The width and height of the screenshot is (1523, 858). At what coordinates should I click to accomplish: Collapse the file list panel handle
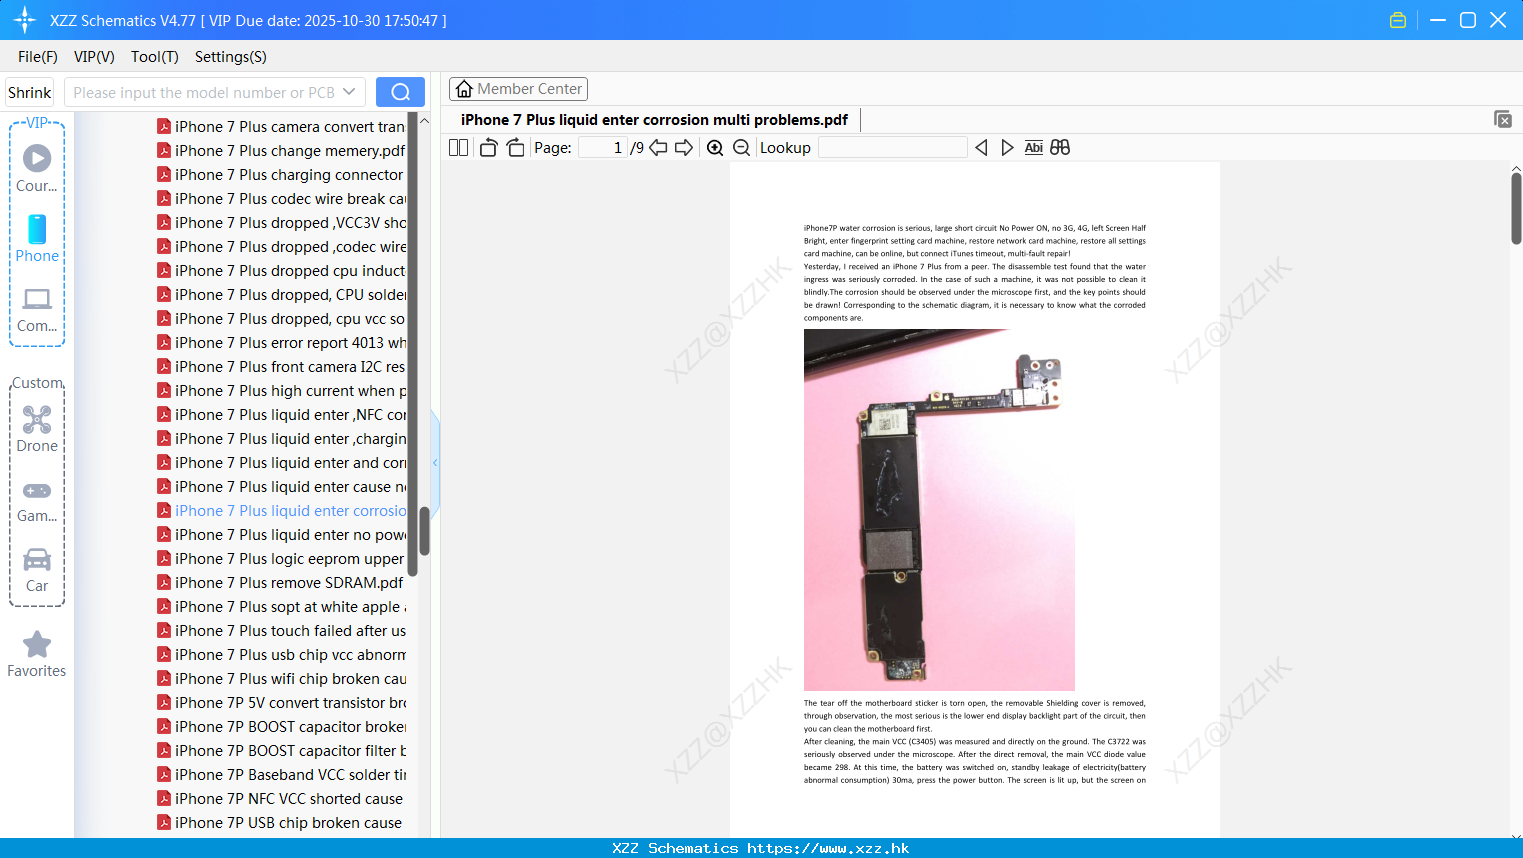[435, 462]
